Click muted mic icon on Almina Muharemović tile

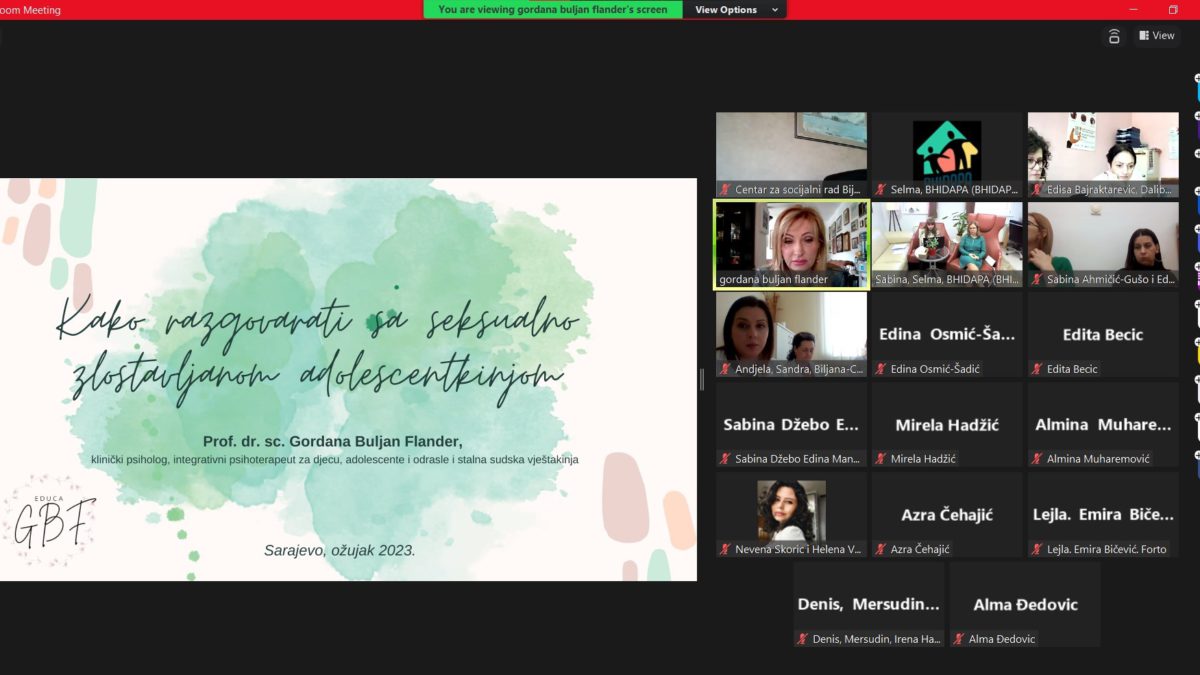[1037, 459]
